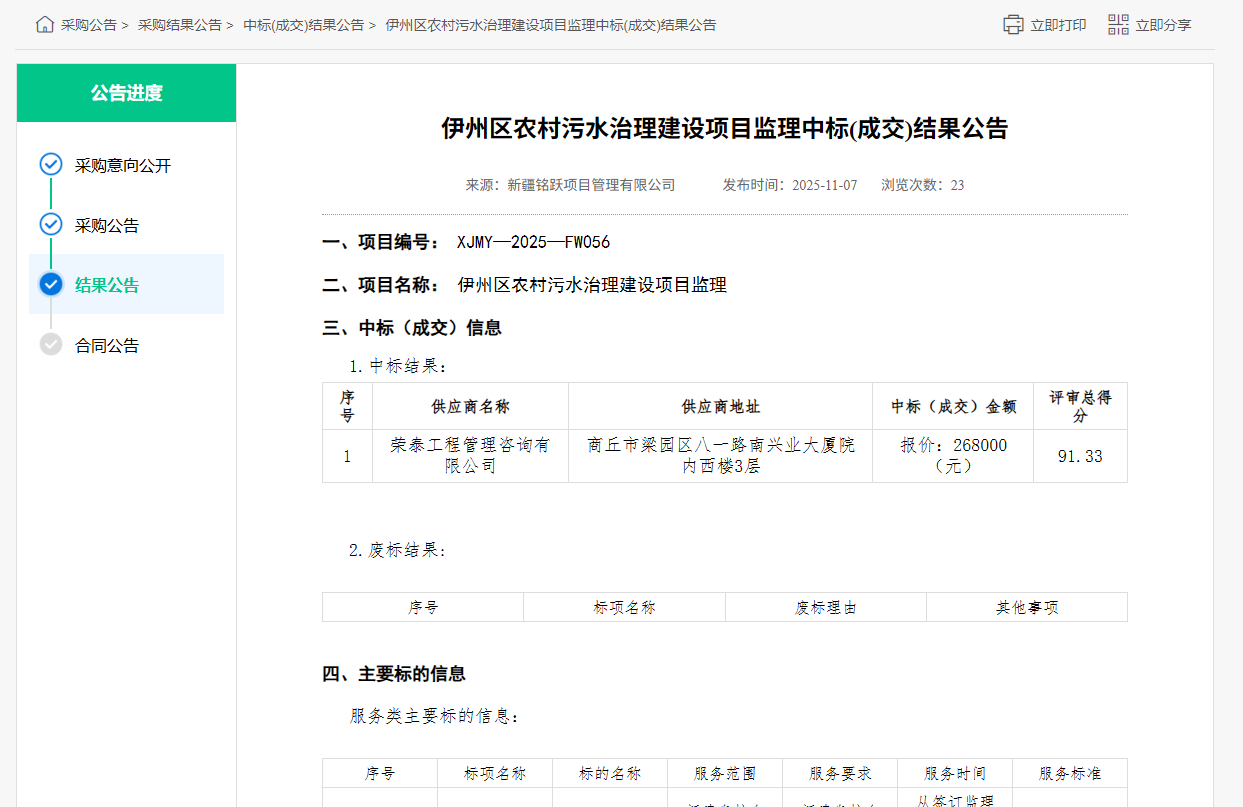The width and height of the screenshot is (1243, 807).
Task: Click the project number XJMY—2025—FW056
Action: coord(533,242)
